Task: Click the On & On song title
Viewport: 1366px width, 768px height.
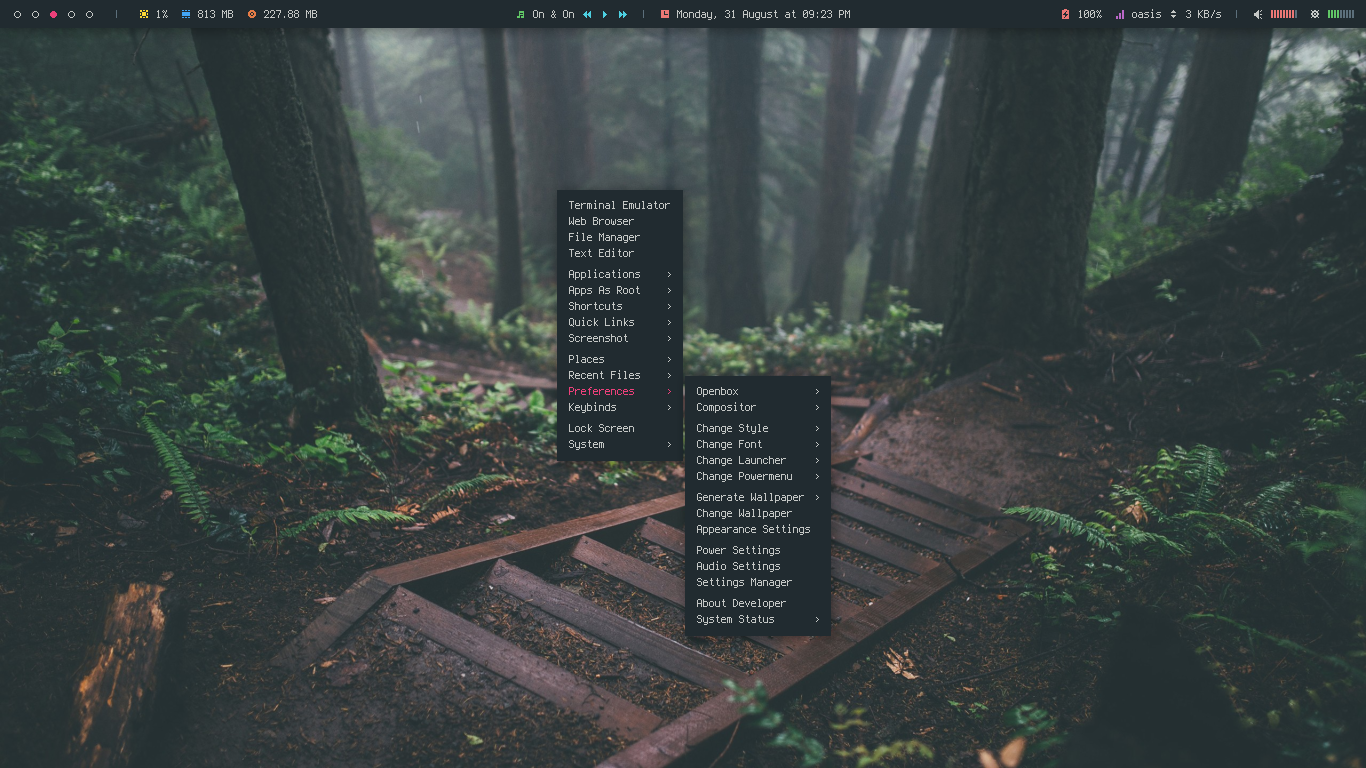Action: pyautogui.click(x=553, y=14)
